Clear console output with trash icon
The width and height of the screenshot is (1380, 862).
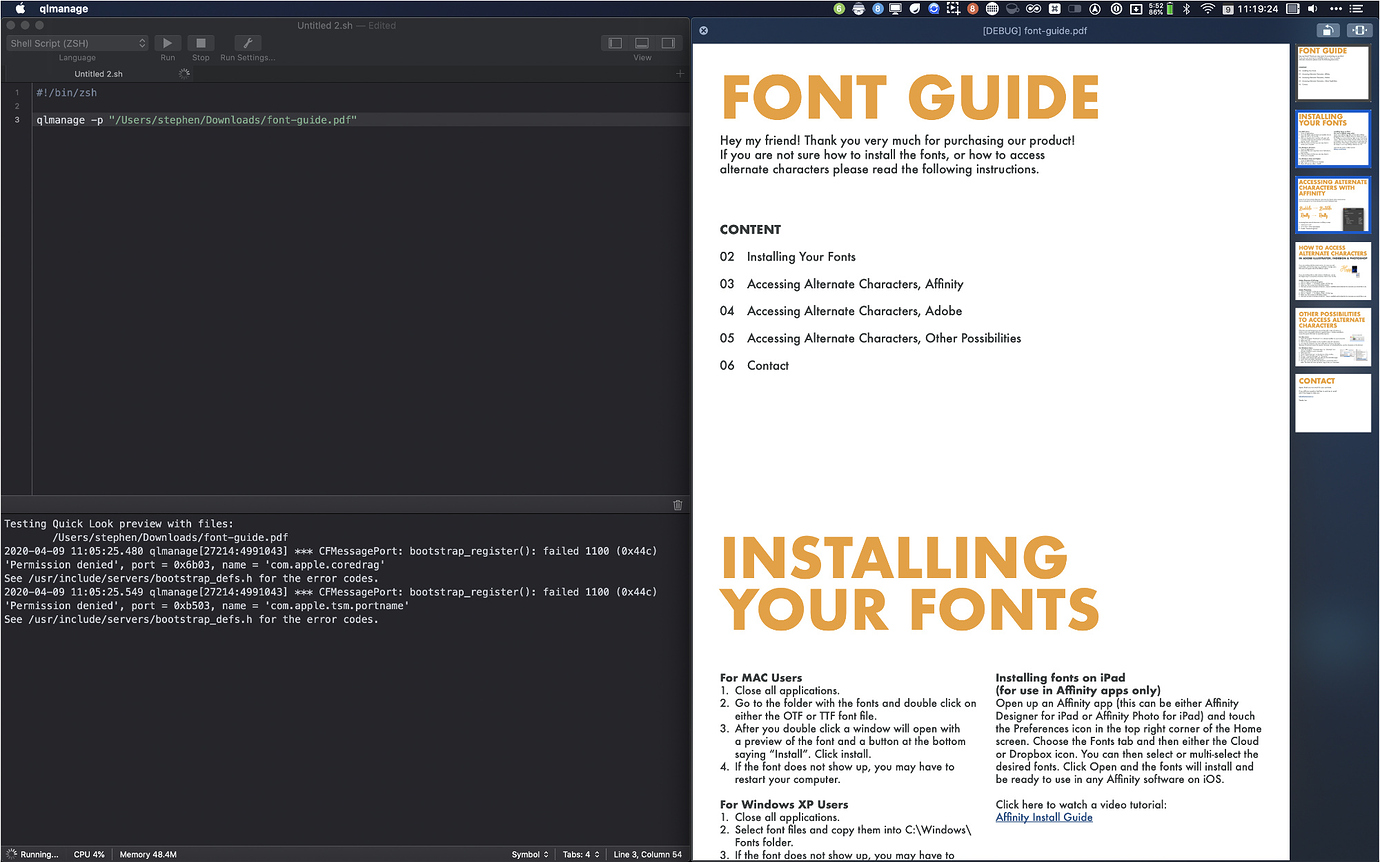(x=677, y=506)
